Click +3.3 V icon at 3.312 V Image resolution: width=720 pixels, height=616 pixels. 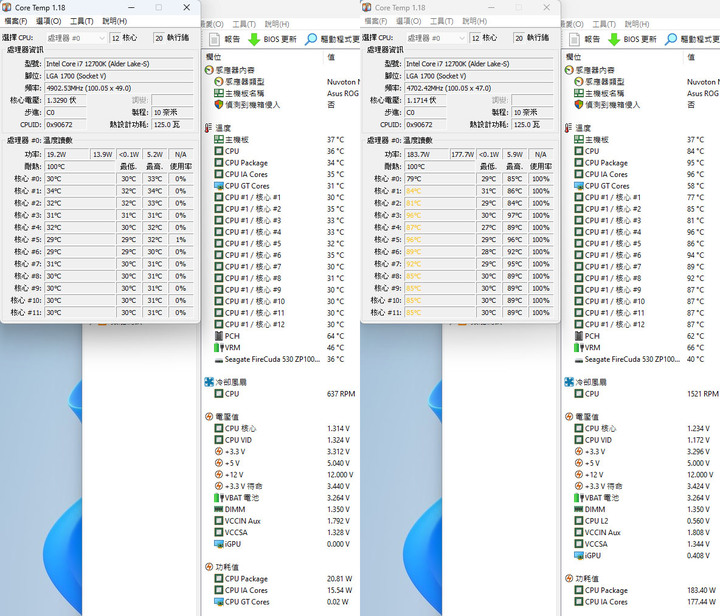(219, 452)
